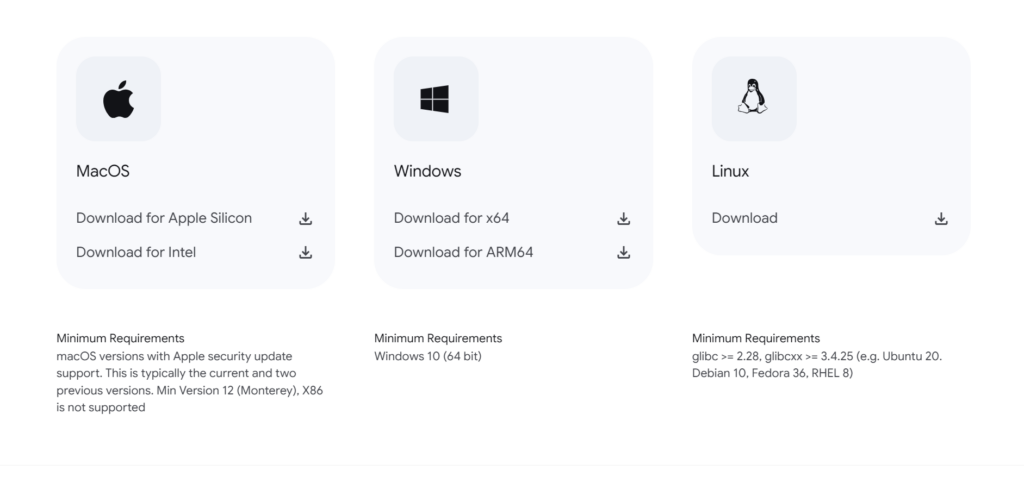The height and width of the screenshot is (477, 1024).
Task: Select the 'Download for Intel' link
Action: point(136,252)
